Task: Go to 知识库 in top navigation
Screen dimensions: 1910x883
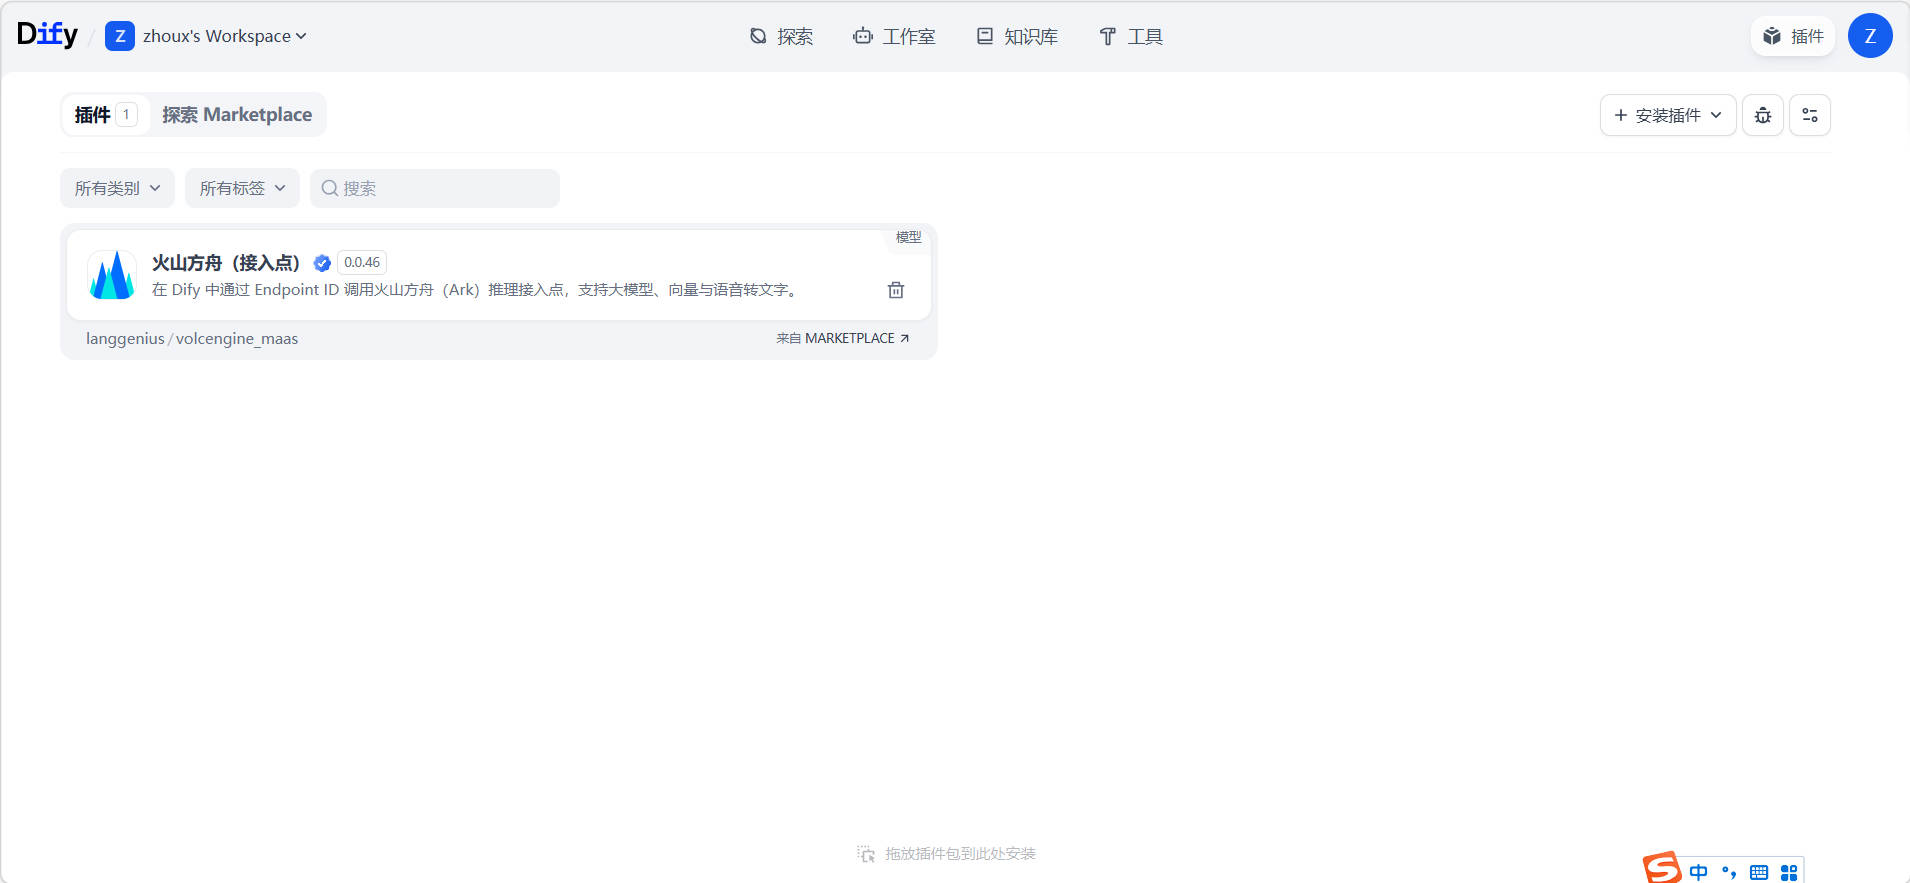Action: click(1017, 36)
